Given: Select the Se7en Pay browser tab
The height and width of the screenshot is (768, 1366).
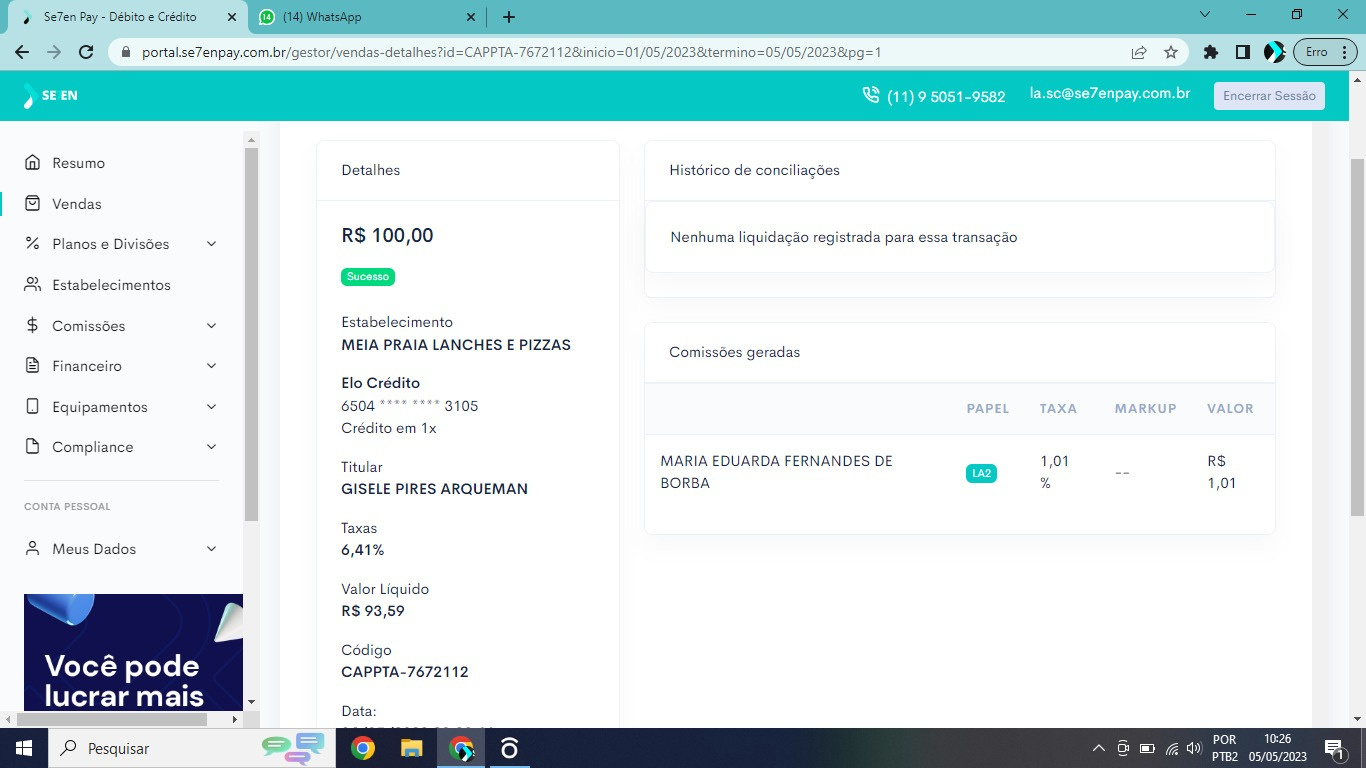Looking at the screenshot, I should click(127, 17).
